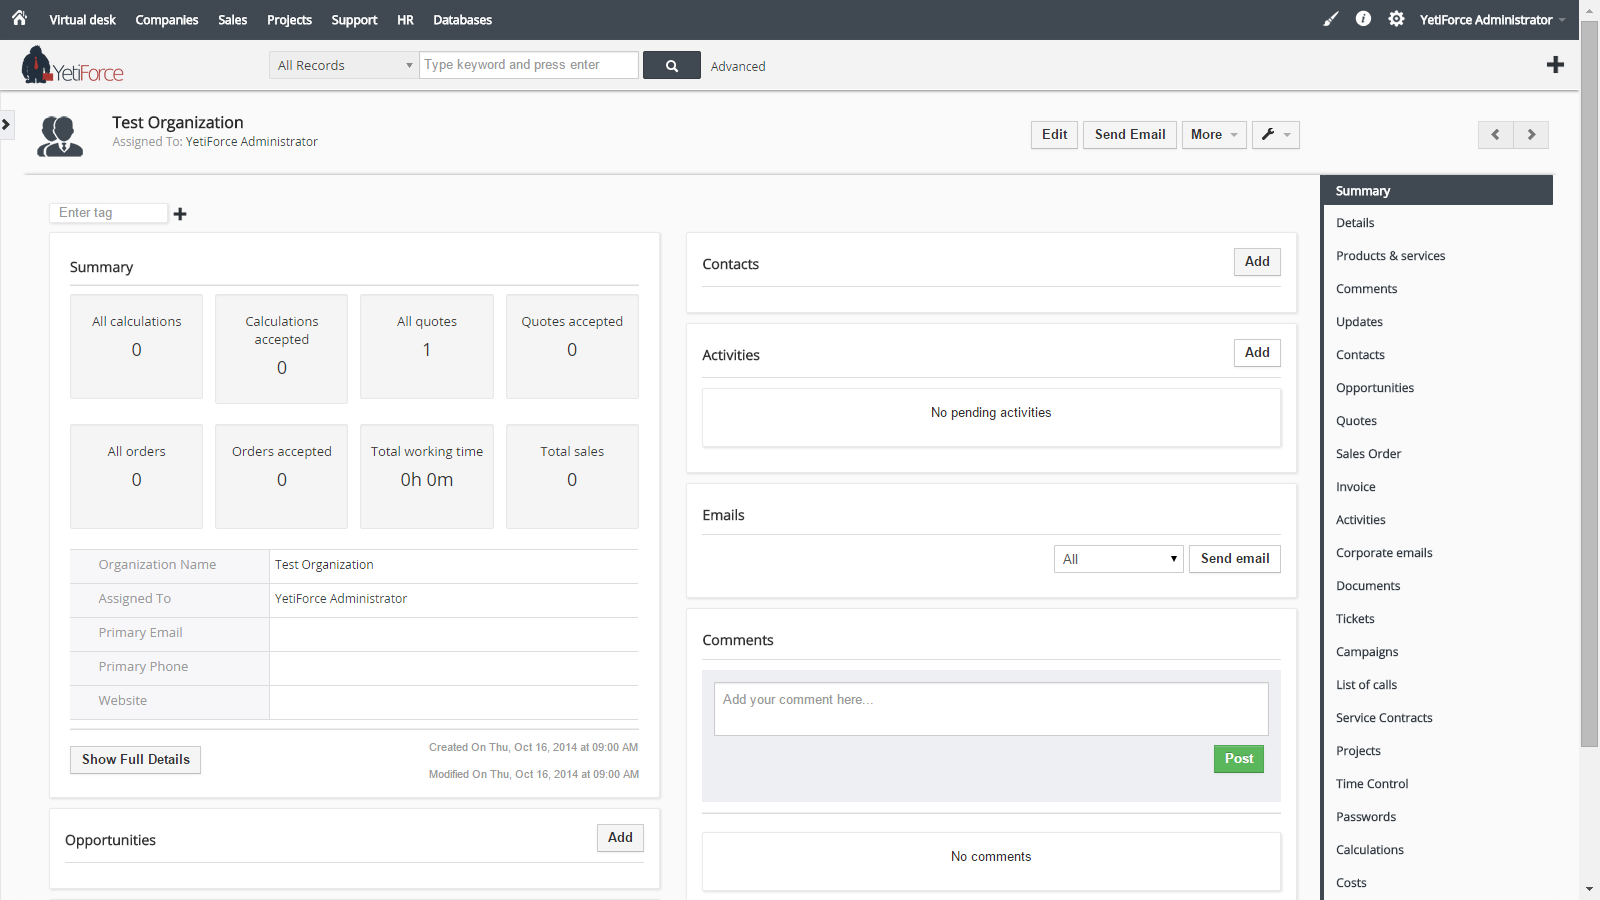Click the comment text area
The width and height of the screenshot is (1600, 900).
tap(990, 709)
